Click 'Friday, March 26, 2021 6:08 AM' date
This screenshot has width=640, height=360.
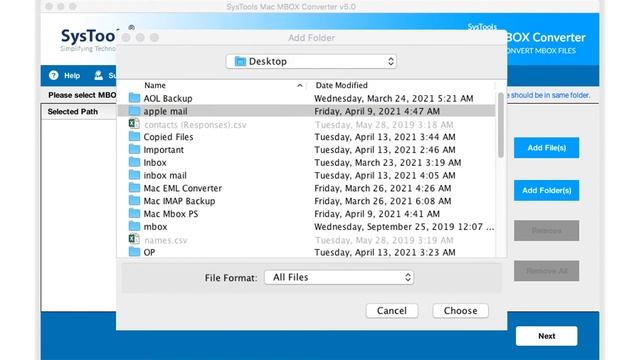(382, 201)
